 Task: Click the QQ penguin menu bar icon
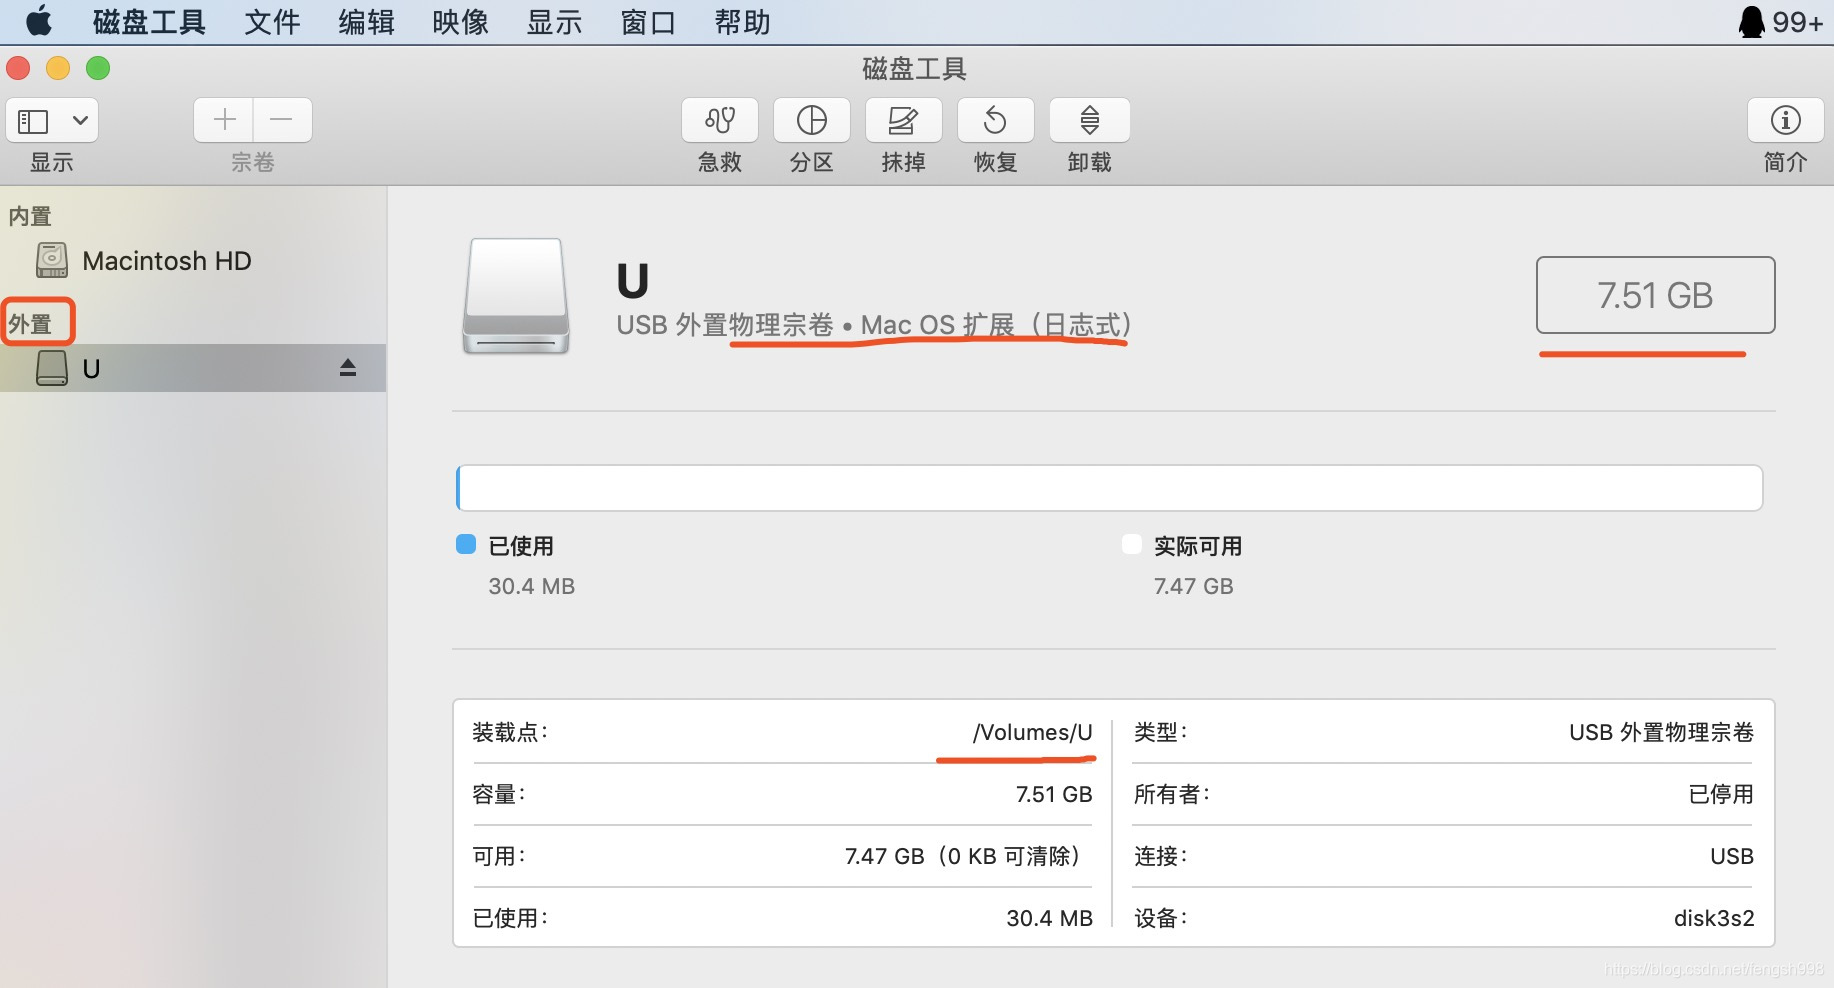pos(1752,21)
